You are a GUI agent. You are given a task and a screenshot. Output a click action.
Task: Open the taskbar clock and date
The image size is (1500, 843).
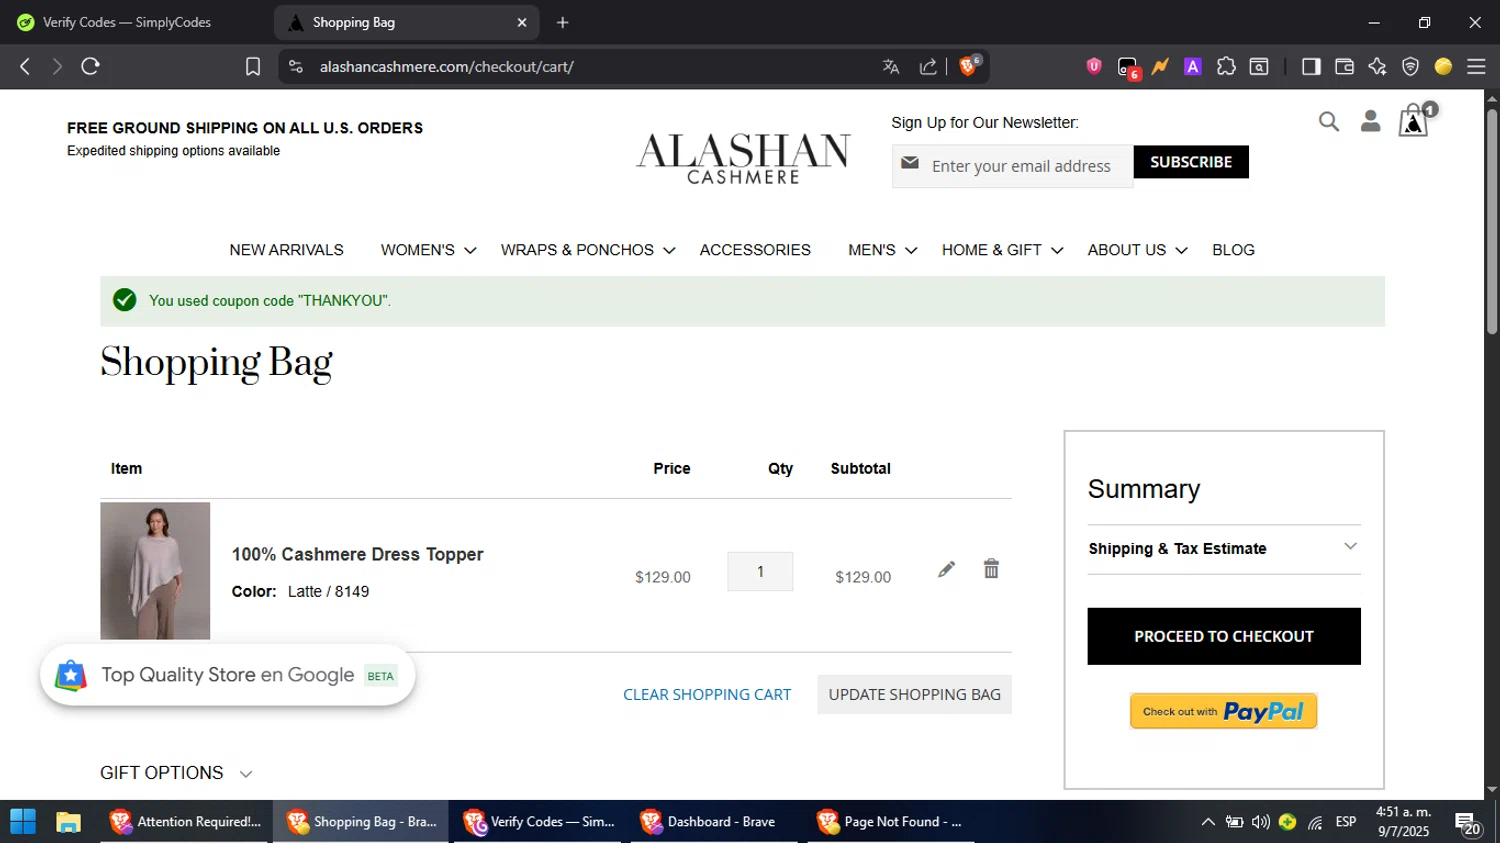point(1404,822)
